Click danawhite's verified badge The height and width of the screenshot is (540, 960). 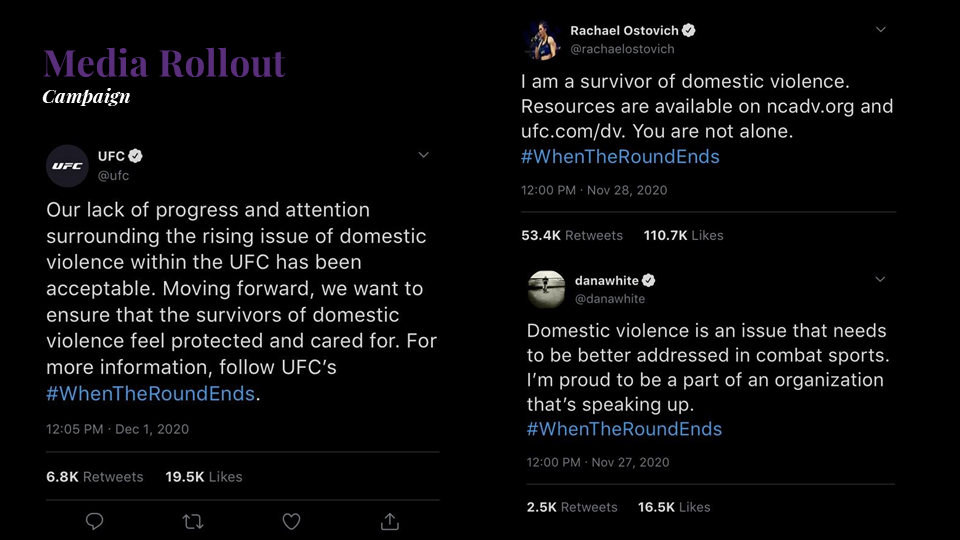[649, 280]
